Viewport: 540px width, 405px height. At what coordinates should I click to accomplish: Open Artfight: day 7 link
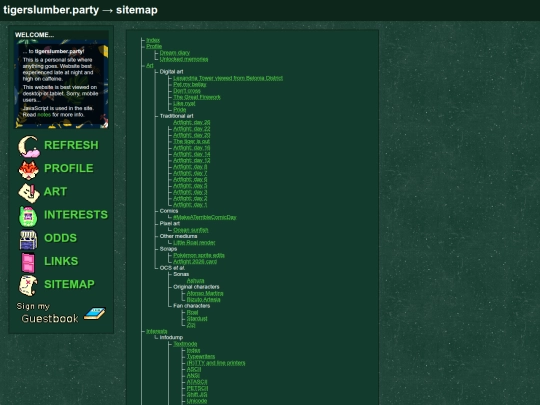click(190, 173)
